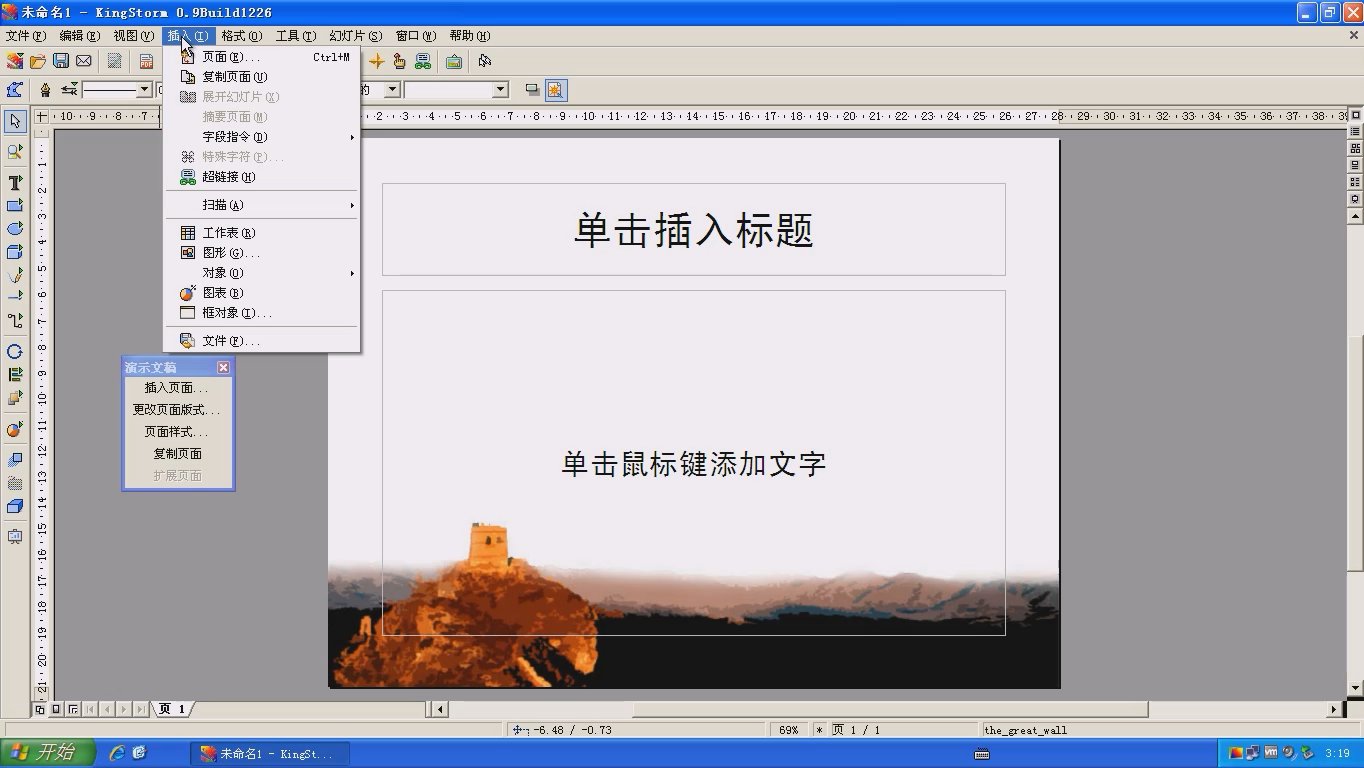Expand the line style dropdown
This screenshot has height=768, width=1364.
(144, 90)
